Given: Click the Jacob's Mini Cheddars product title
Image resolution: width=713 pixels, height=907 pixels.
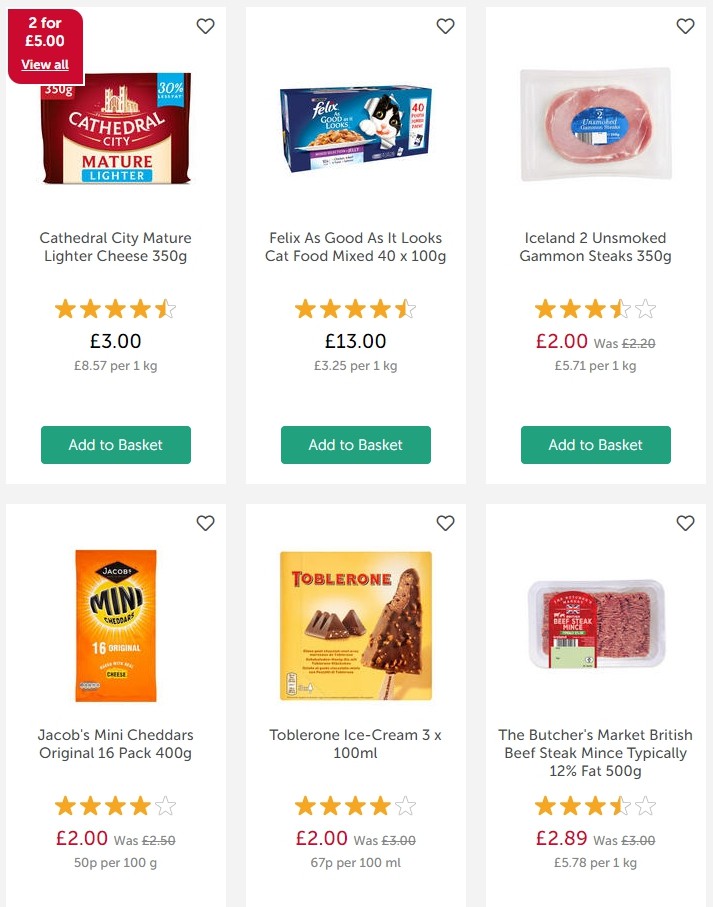Looking at the screenshot, I should pyautogui.click(x=115, y=743).
